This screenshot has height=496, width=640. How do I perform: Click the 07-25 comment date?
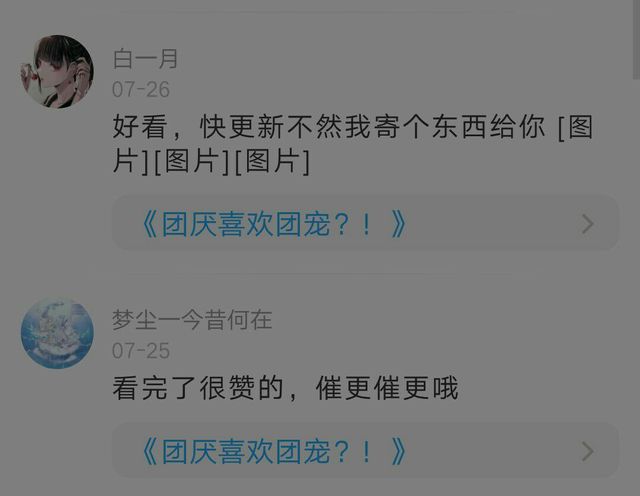pos(141,351)
